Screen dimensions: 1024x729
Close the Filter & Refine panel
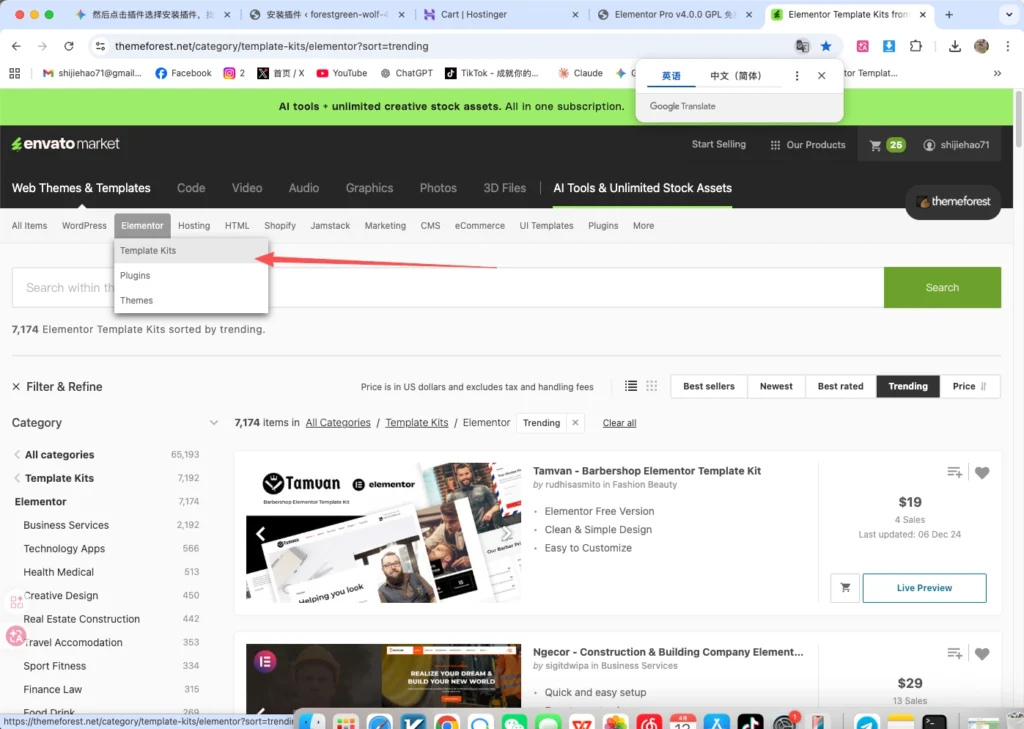[x=16, y=387]
